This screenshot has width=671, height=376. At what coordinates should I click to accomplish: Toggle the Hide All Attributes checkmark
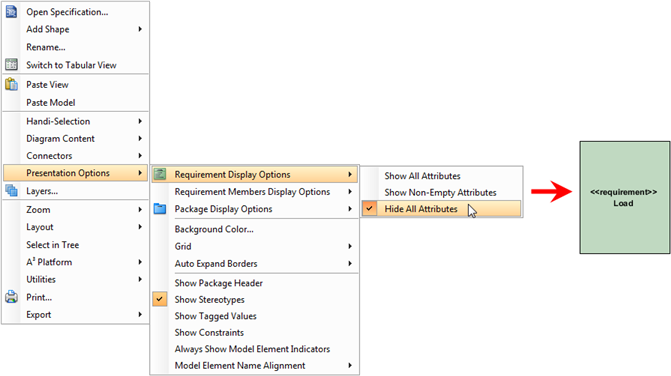[369, 209]
